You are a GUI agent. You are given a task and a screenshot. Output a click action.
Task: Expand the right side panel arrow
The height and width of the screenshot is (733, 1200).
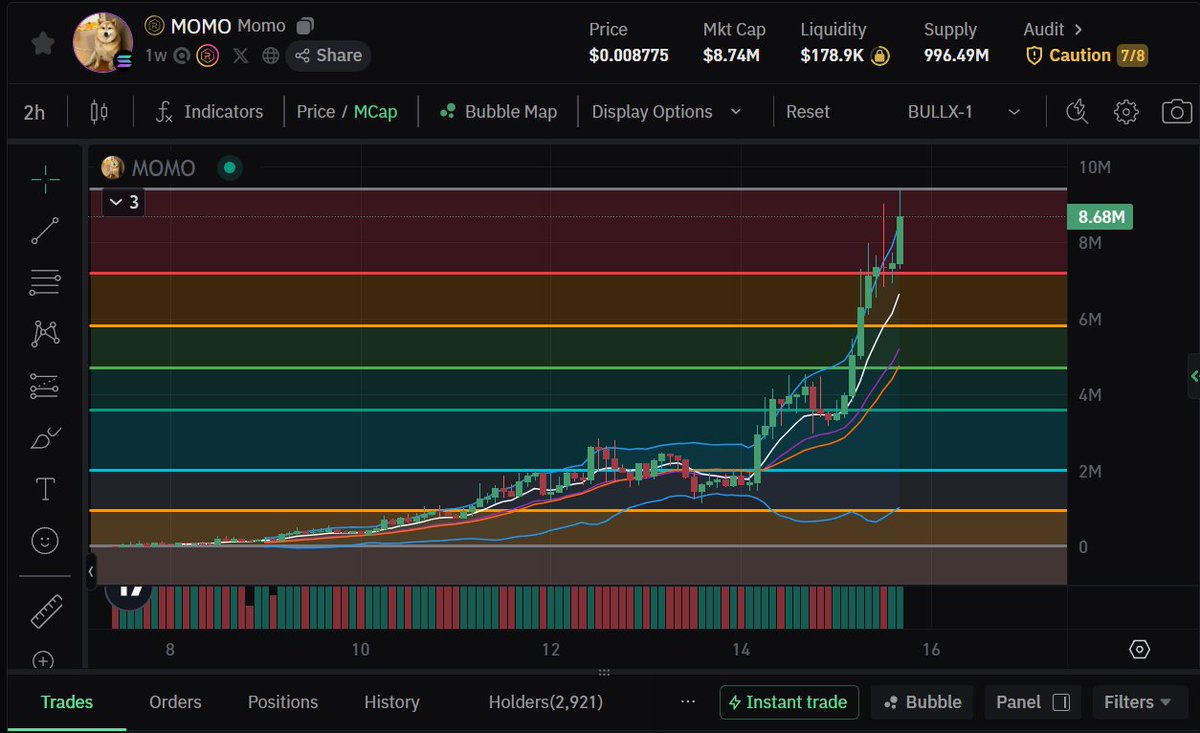click(x=1193, y=376)
